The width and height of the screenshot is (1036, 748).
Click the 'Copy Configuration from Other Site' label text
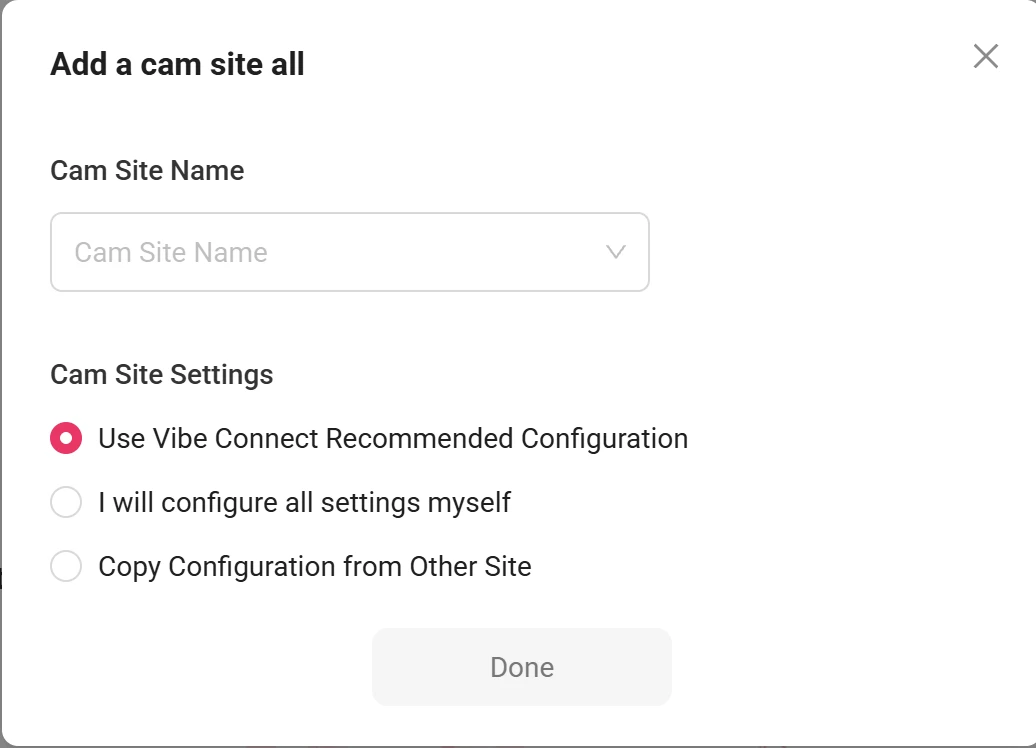[314, 566]
